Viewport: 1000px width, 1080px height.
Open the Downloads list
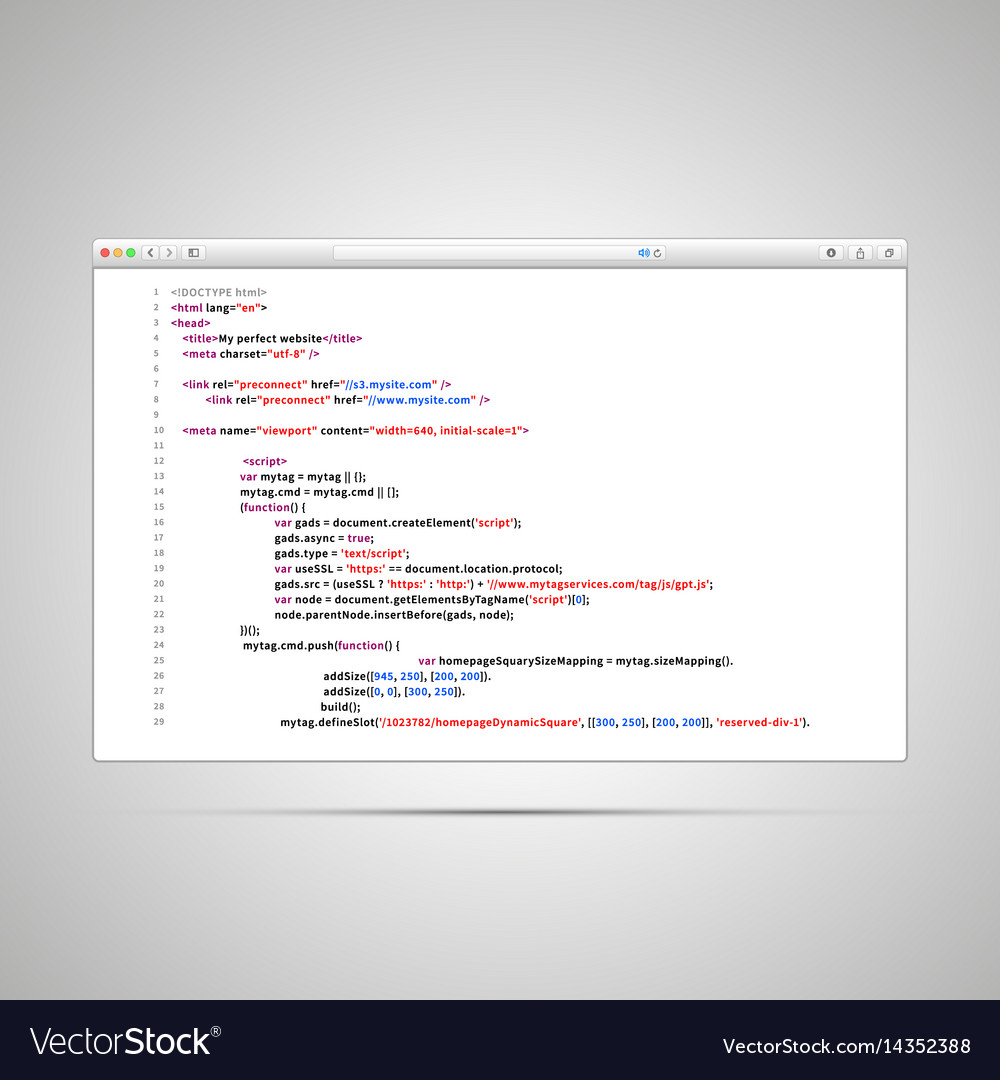point(830,252)
